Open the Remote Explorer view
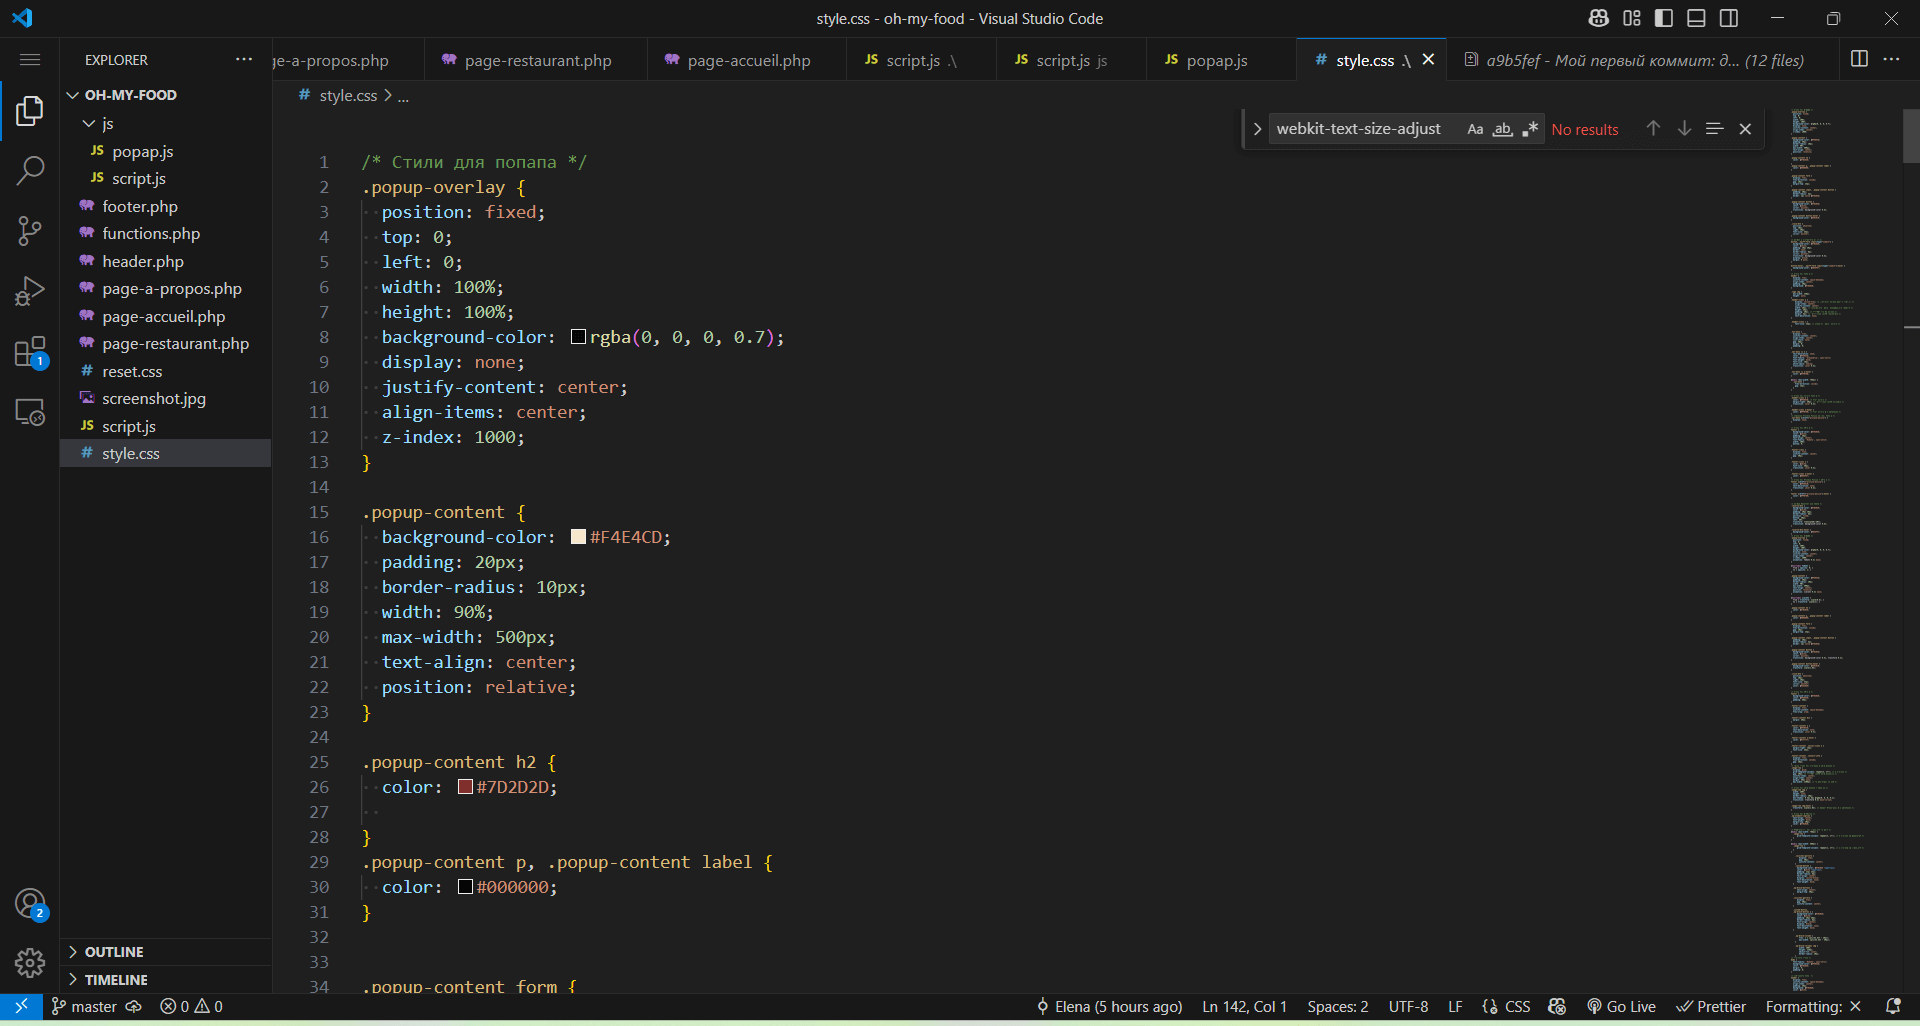Viewport: 1920px width, 1026px height. coord(30,412)
